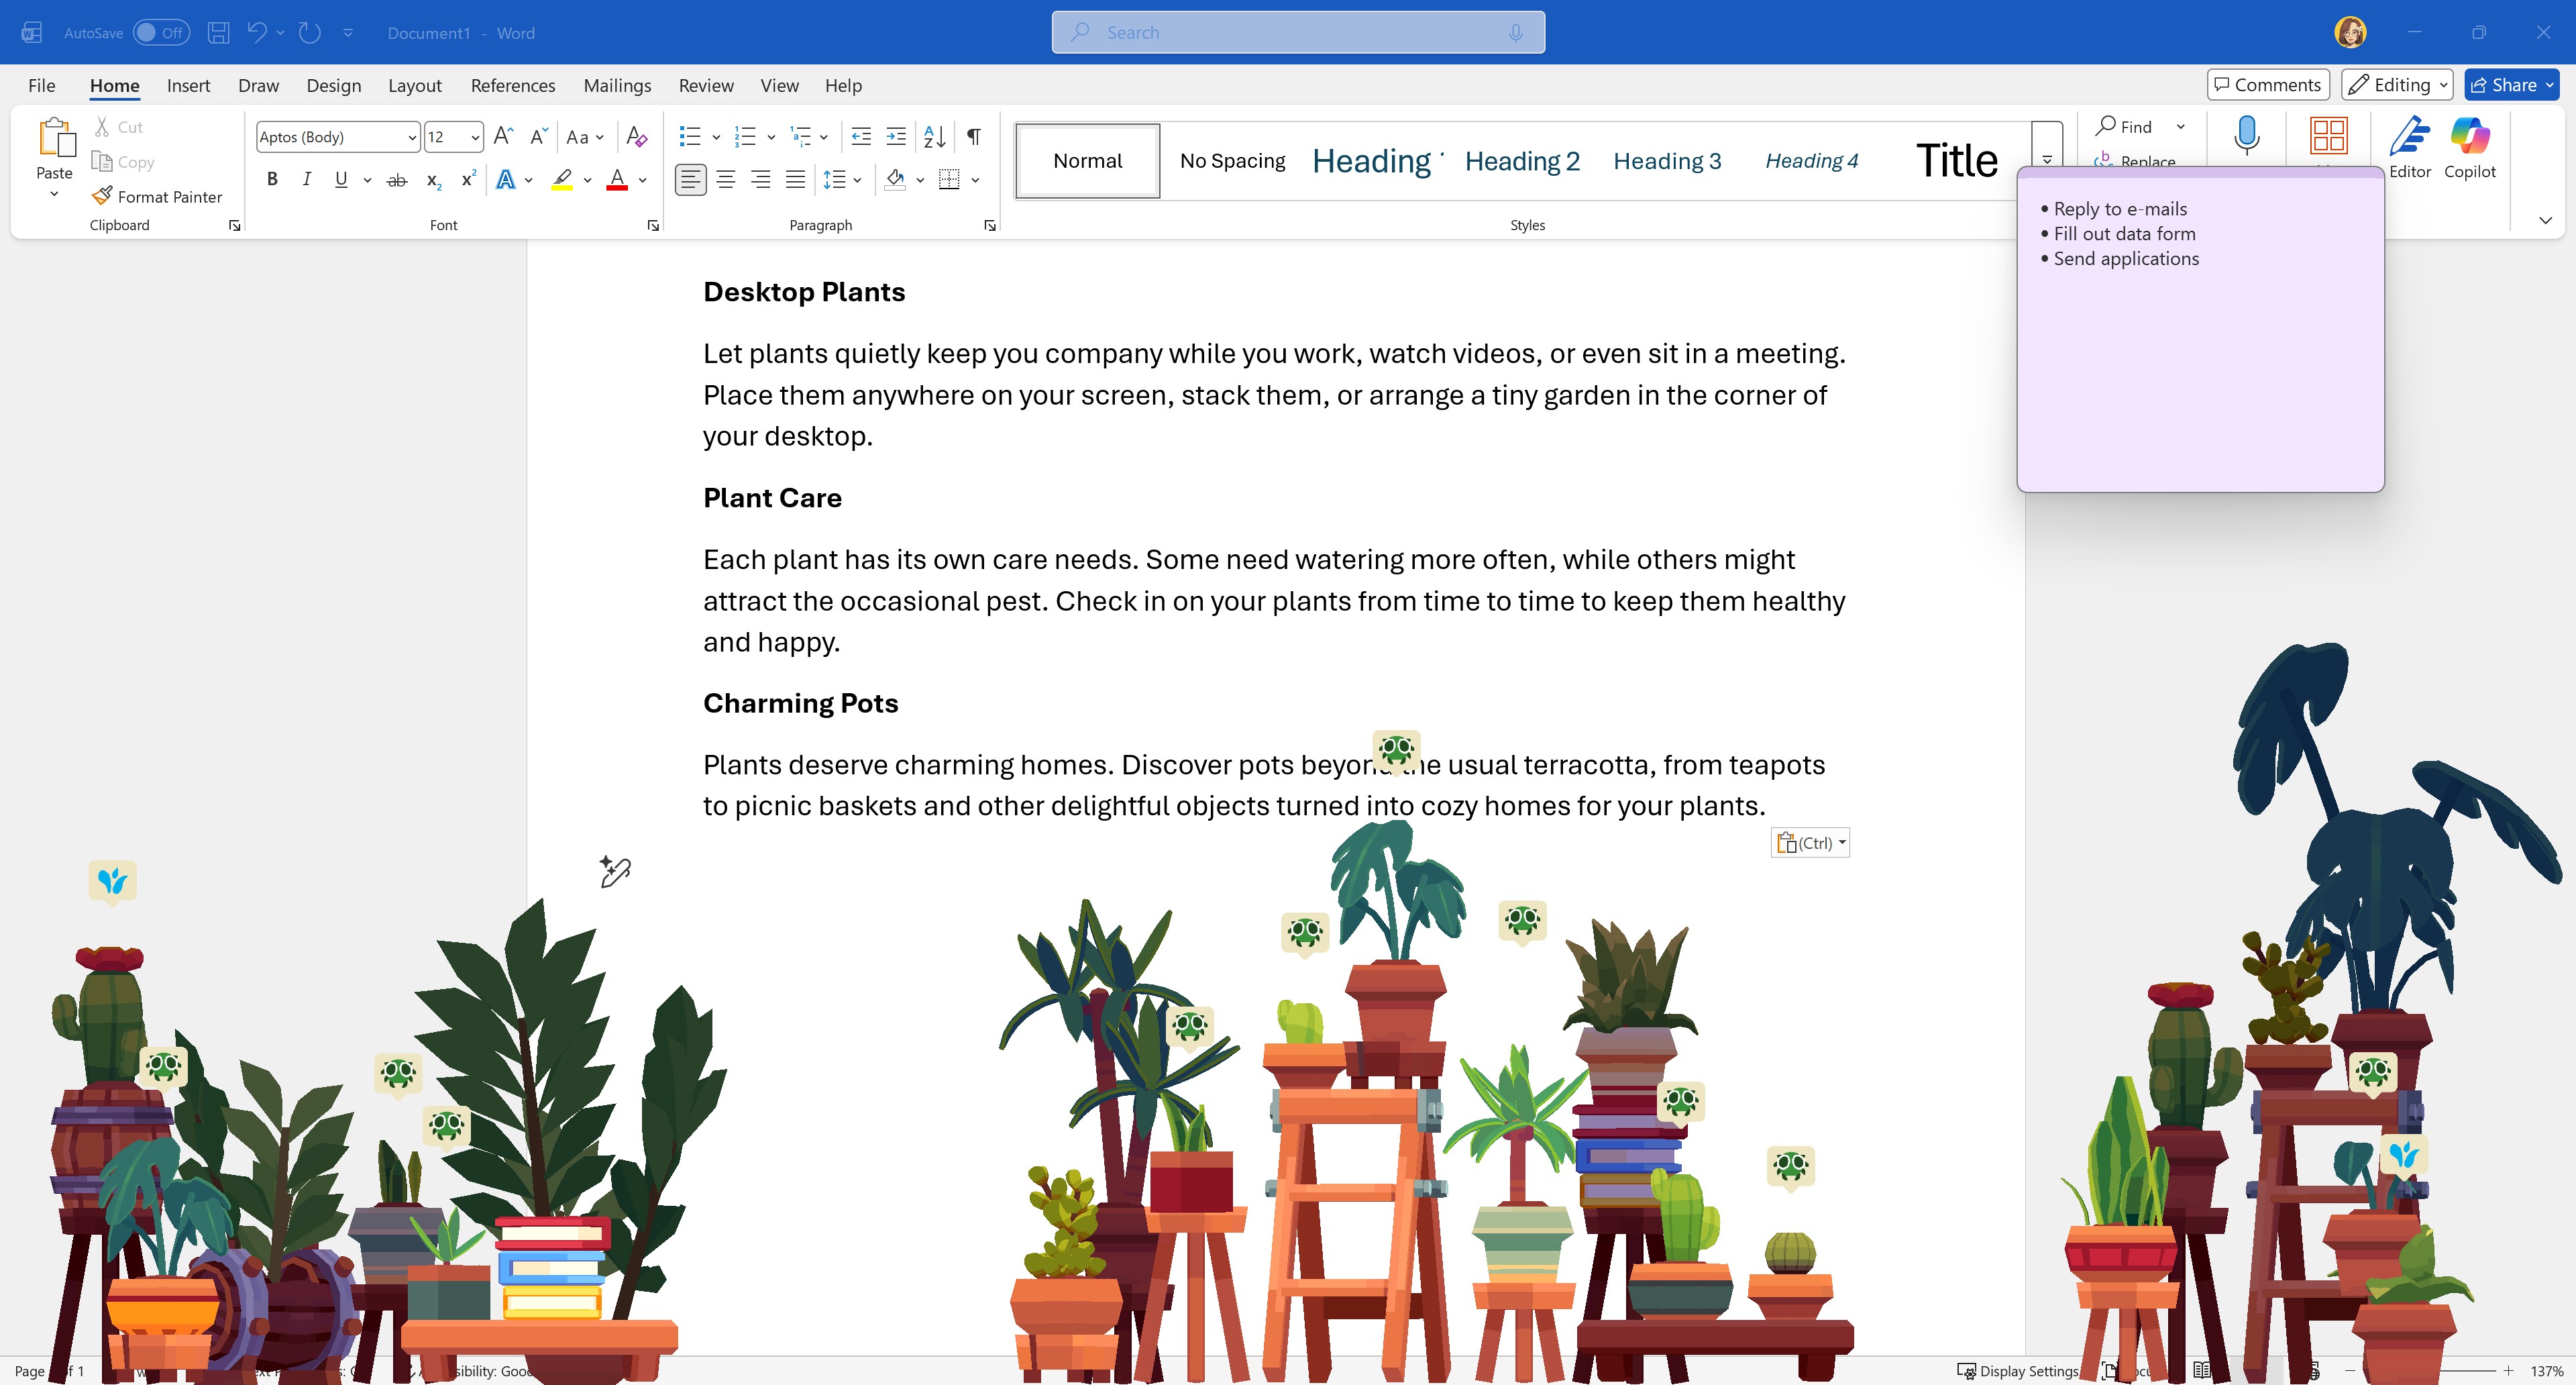Screen dimensions: 2576x1385
Task: Open the Editing mode dropdown
Action: pyautogui.click(x=2396, y=85)
